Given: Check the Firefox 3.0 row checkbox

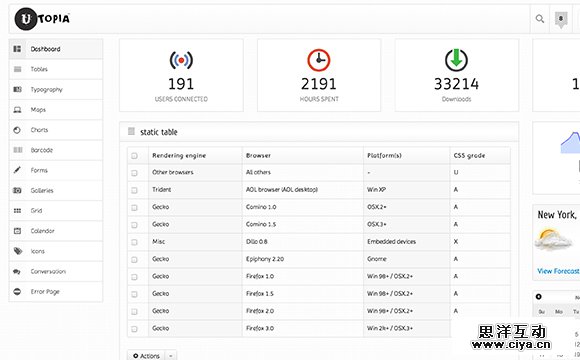Looking at the screenshot, I should pos(134,329).
